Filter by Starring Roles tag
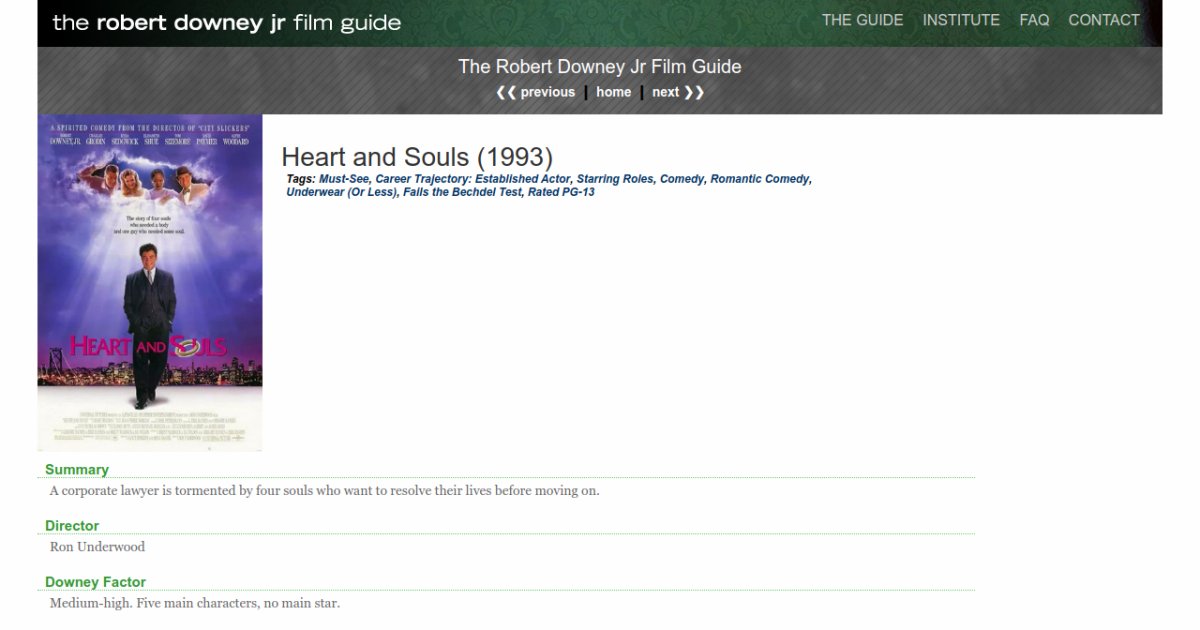The height and width of the screenshot is (630, 1200). [x=614, y=179]
